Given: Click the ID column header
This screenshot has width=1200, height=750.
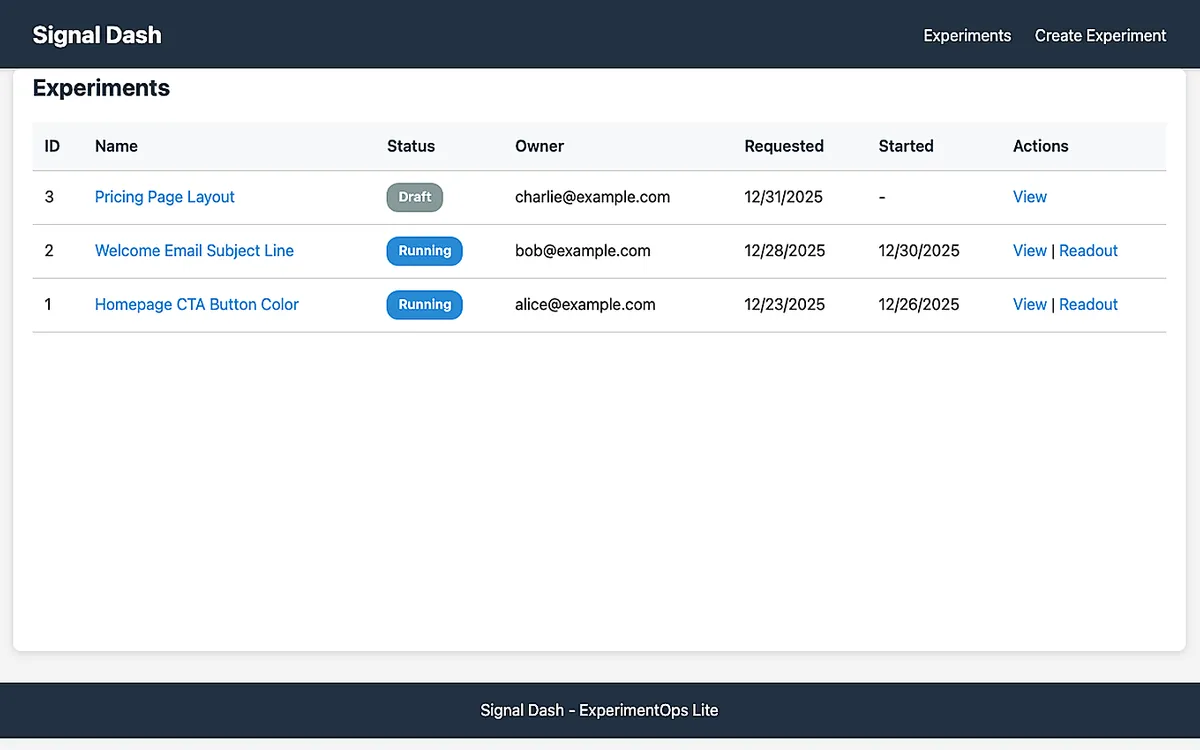Looking at the screenshot, I should [x=52, y=146].
